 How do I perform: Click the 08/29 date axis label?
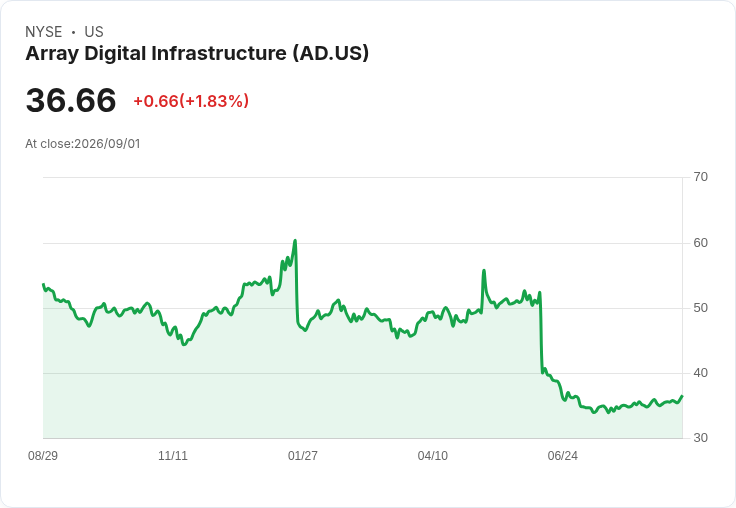point(43,455)
